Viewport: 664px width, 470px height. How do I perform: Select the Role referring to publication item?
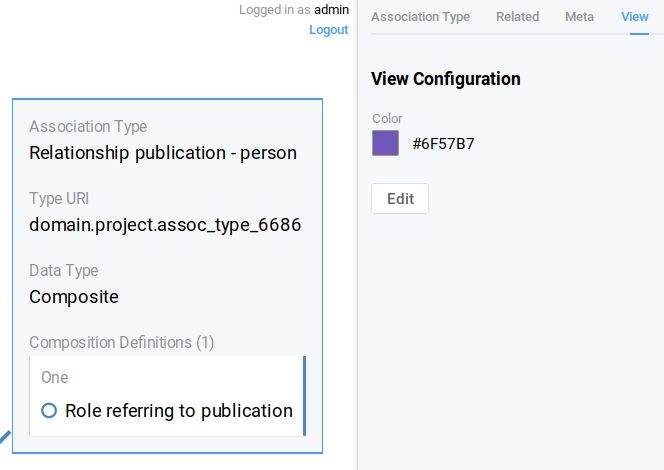[178, 411]
